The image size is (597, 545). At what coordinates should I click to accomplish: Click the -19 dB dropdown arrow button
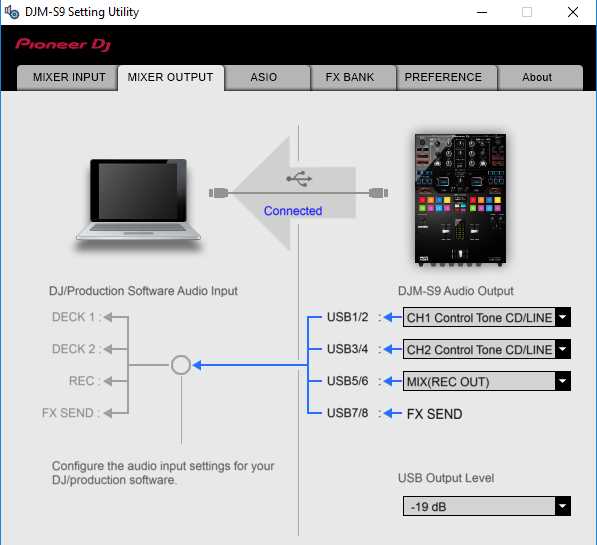point(562,506)
